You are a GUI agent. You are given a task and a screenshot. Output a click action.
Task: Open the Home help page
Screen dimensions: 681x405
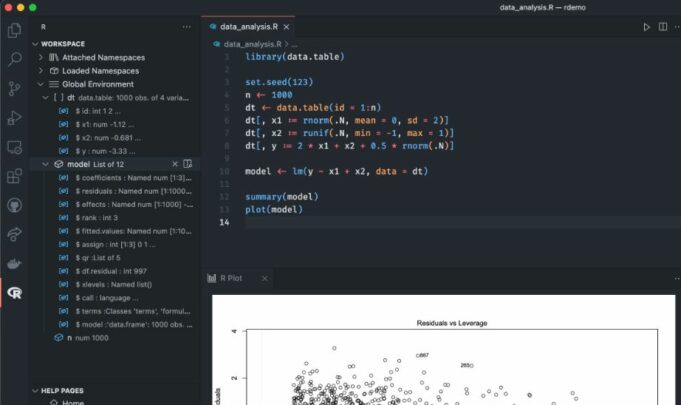coord(73,402)
